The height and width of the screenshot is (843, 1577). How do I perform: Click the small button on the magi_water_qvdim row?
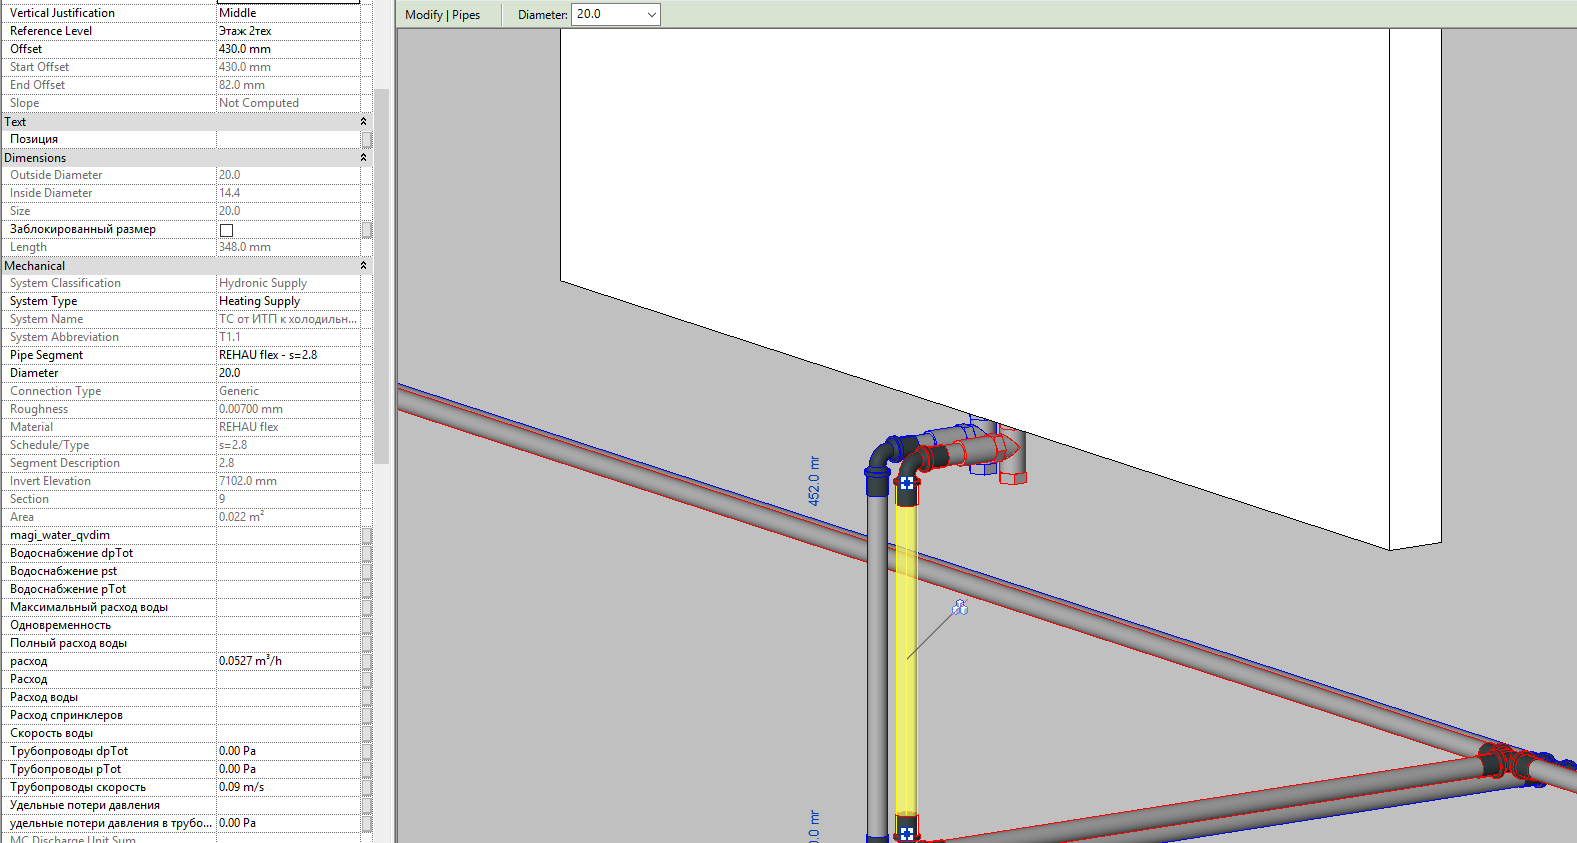[367, 535]
